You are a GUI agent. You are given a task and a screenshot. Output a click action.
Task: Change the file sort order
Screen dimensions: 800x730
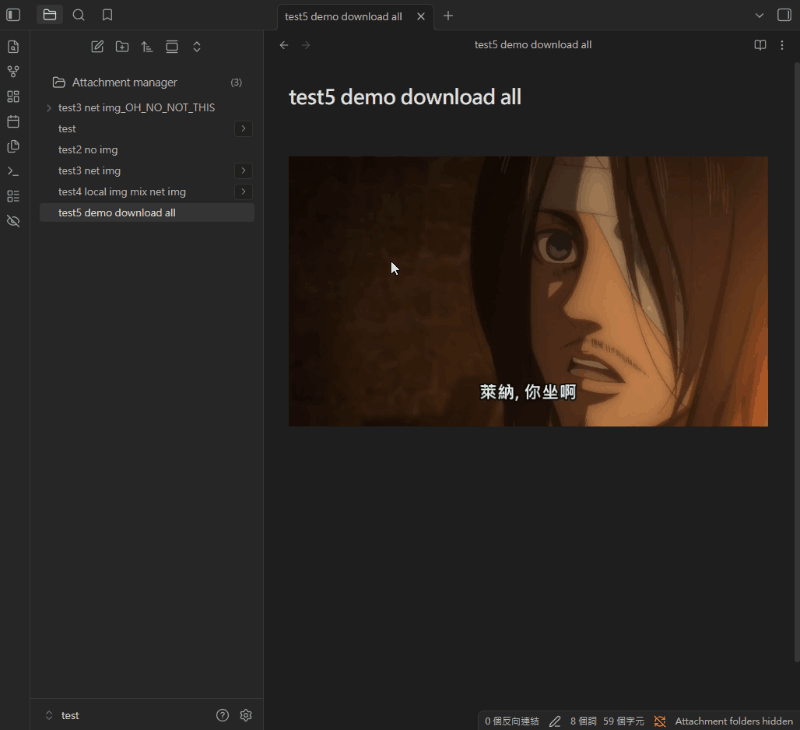click(147, 46)
